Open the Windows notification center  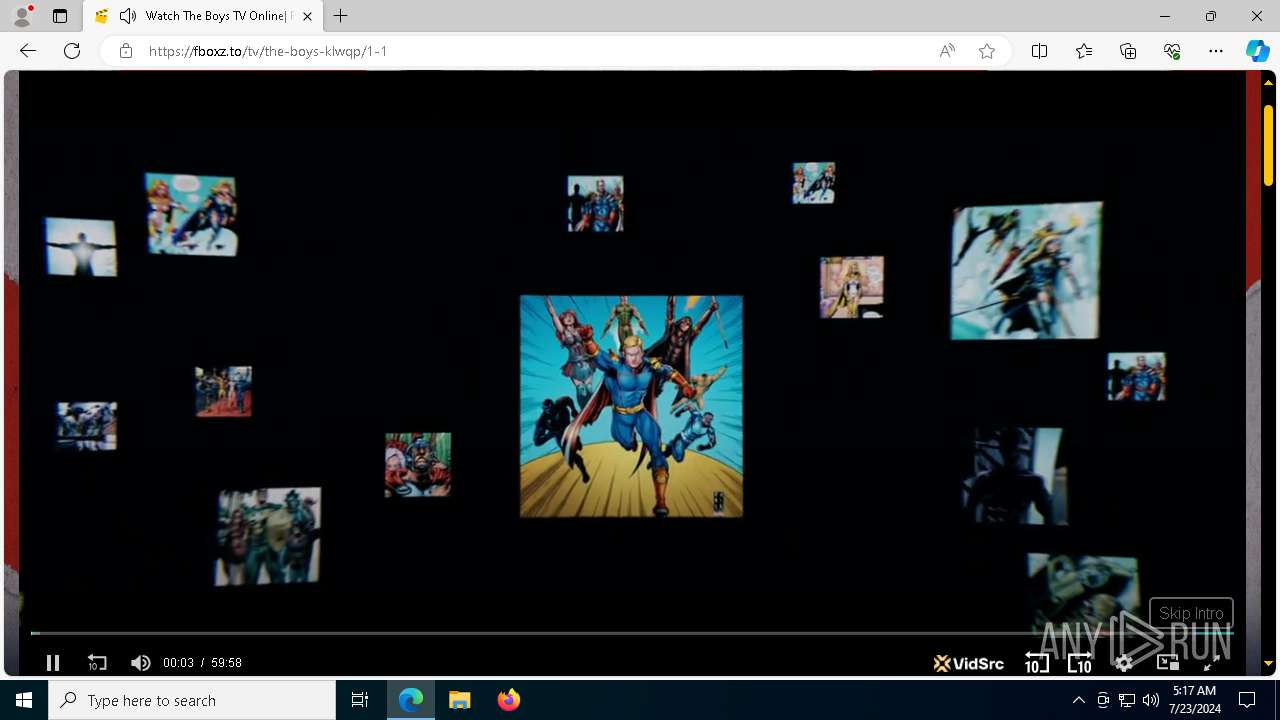point(1247,700)
